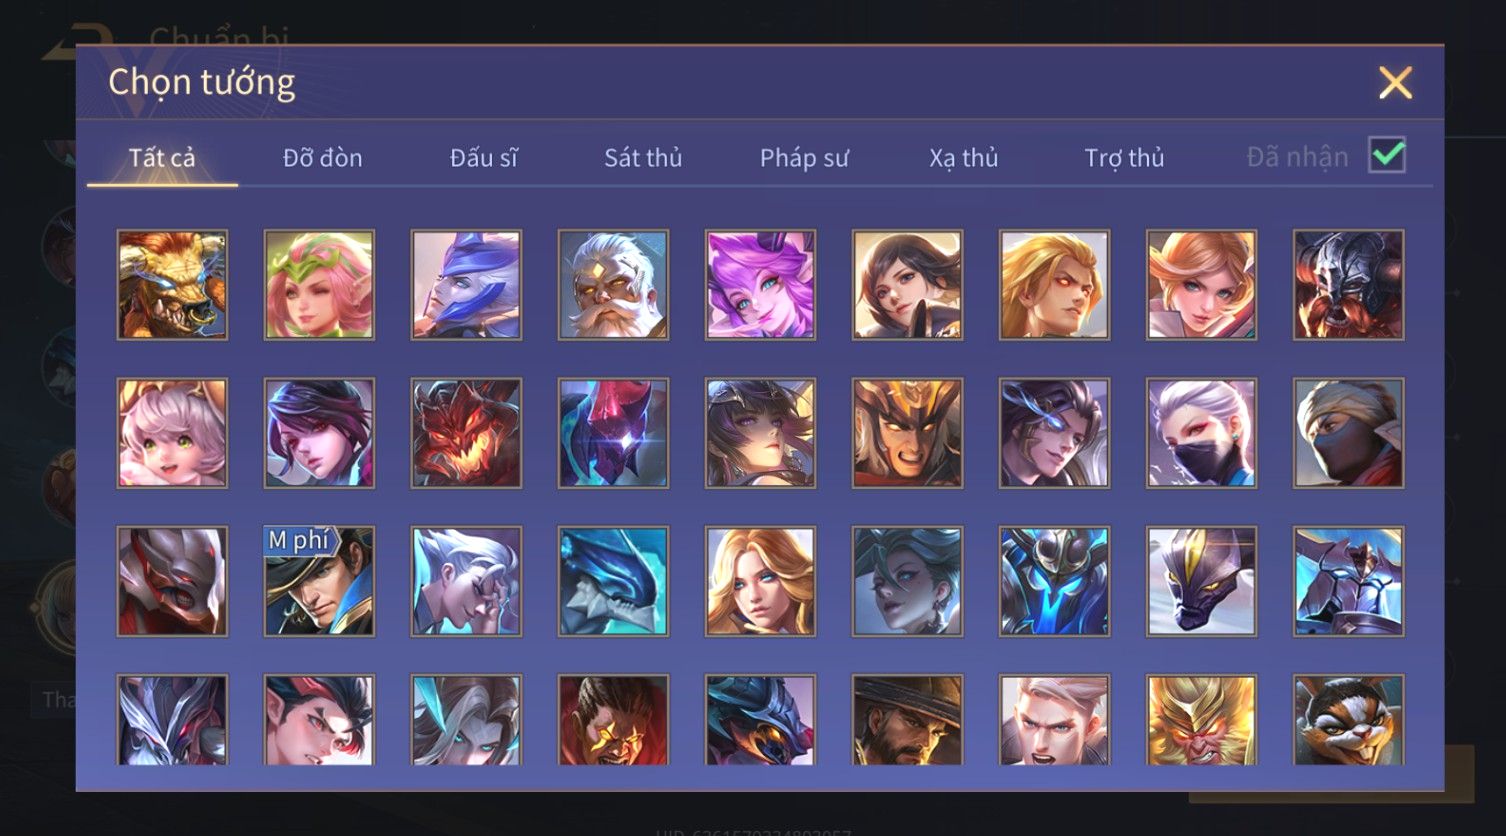1506x836 pixels.
Task: Switch to the Đỡ đòn tab
Action: 322,158
